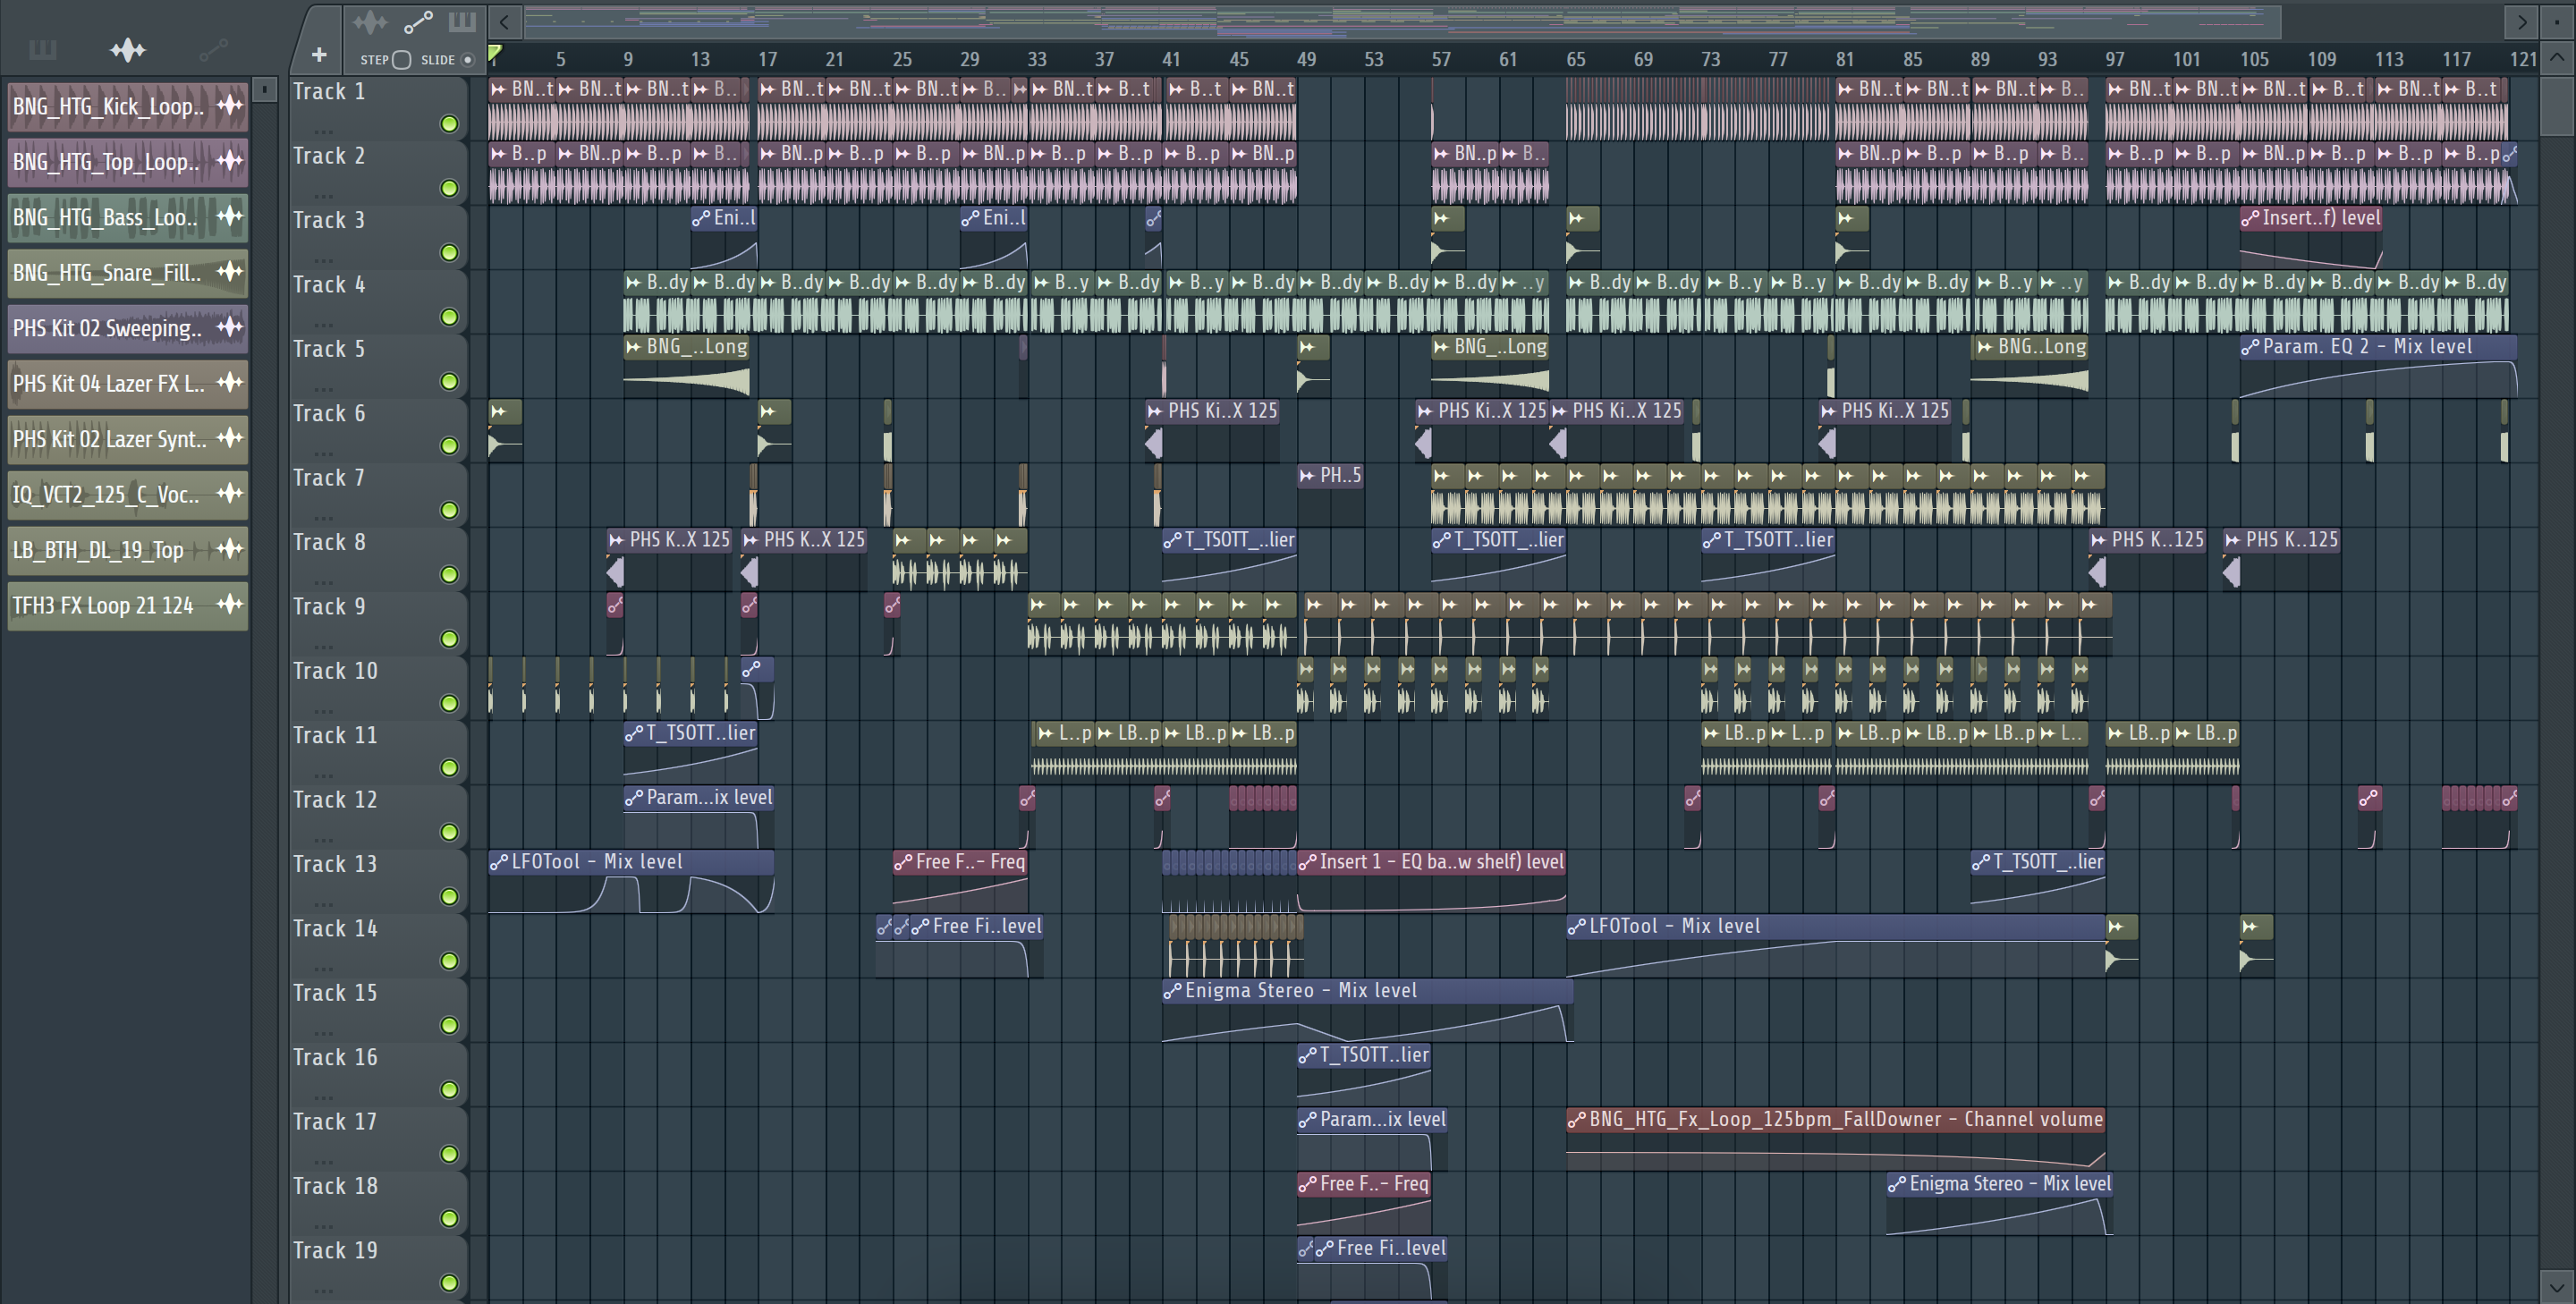2576x1304 pixels.
Task: Select the Track 12 header
Action: [378, 816]
